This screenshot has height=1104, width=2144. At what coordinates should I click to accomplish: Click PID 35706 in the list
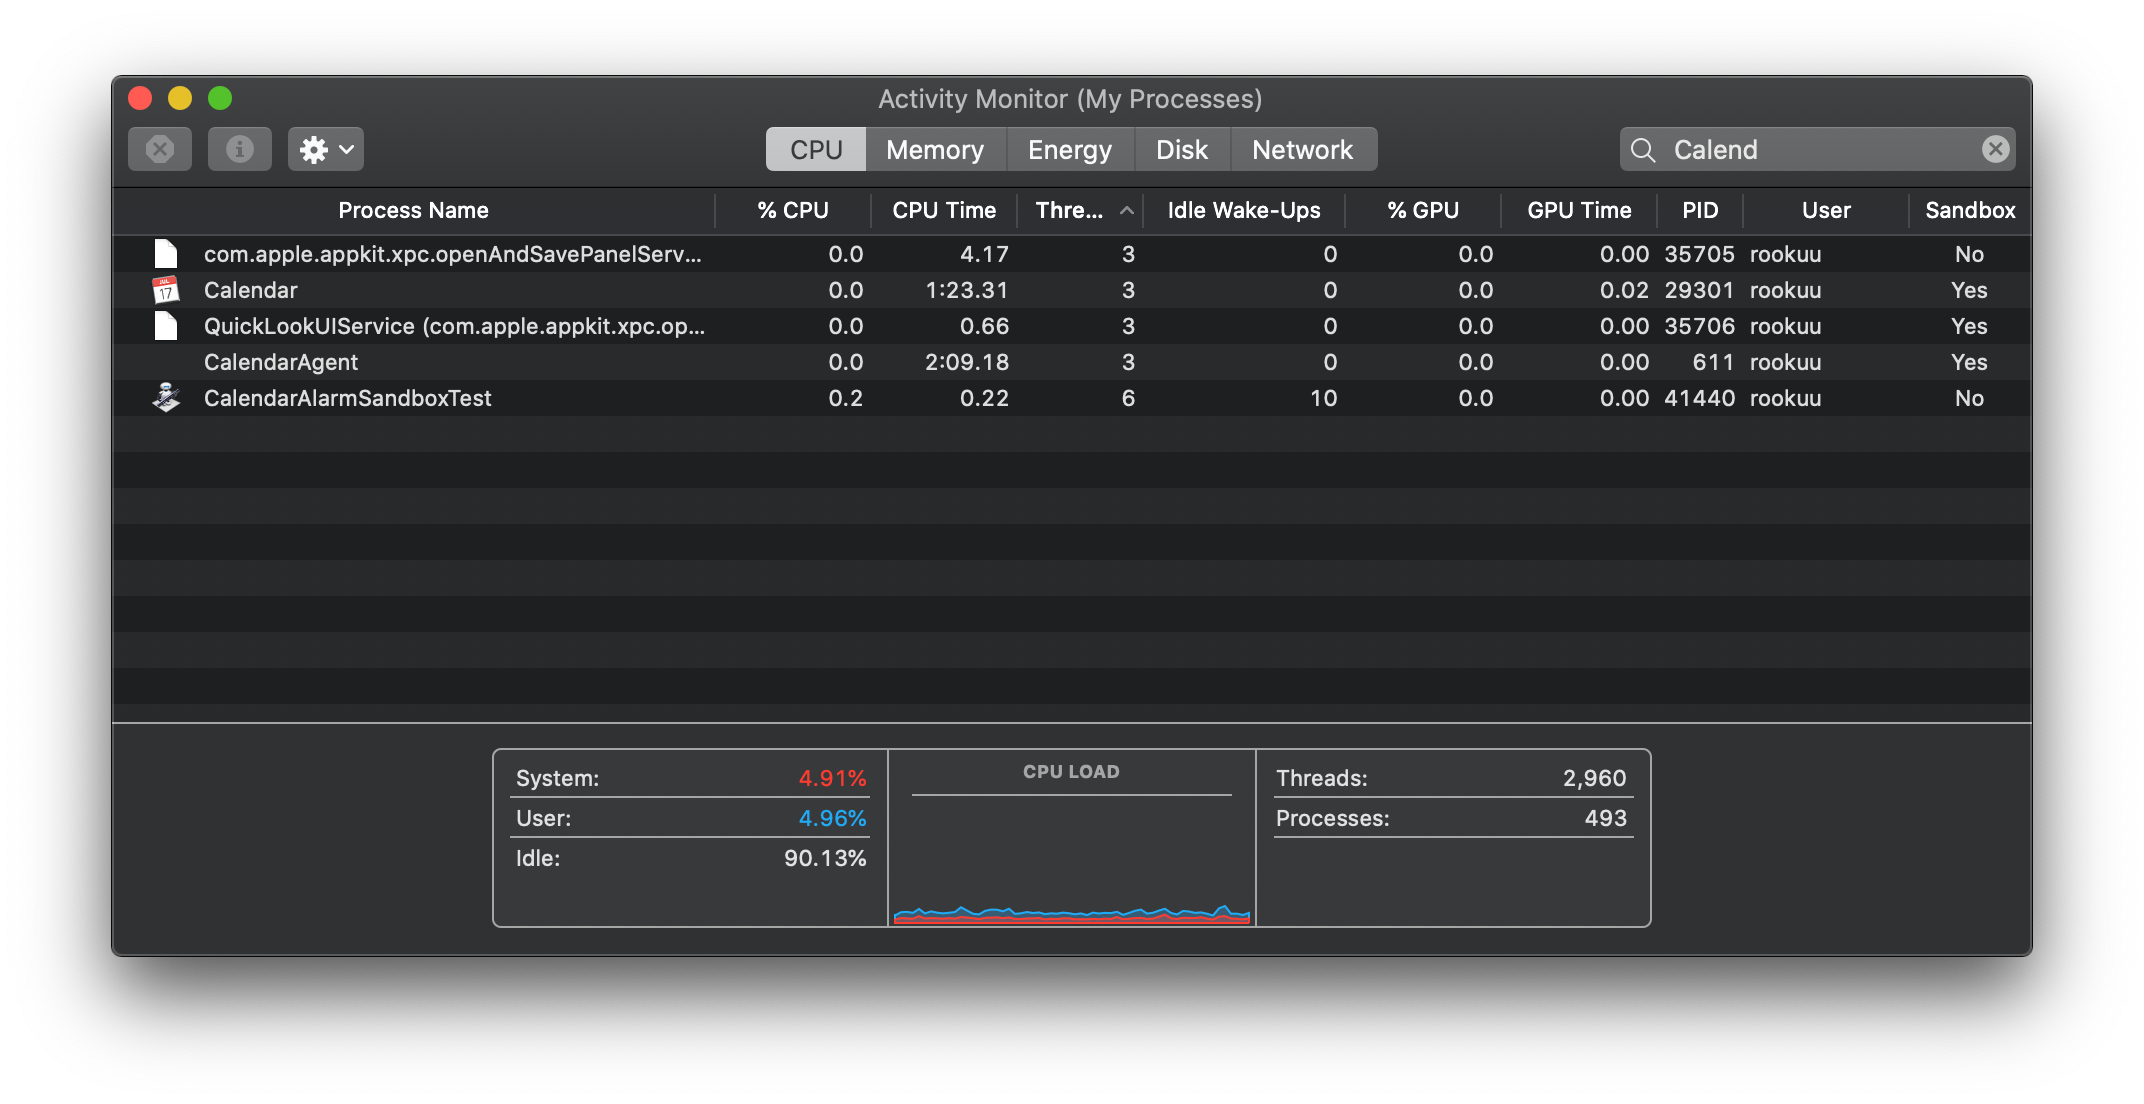click(1699, 326)
